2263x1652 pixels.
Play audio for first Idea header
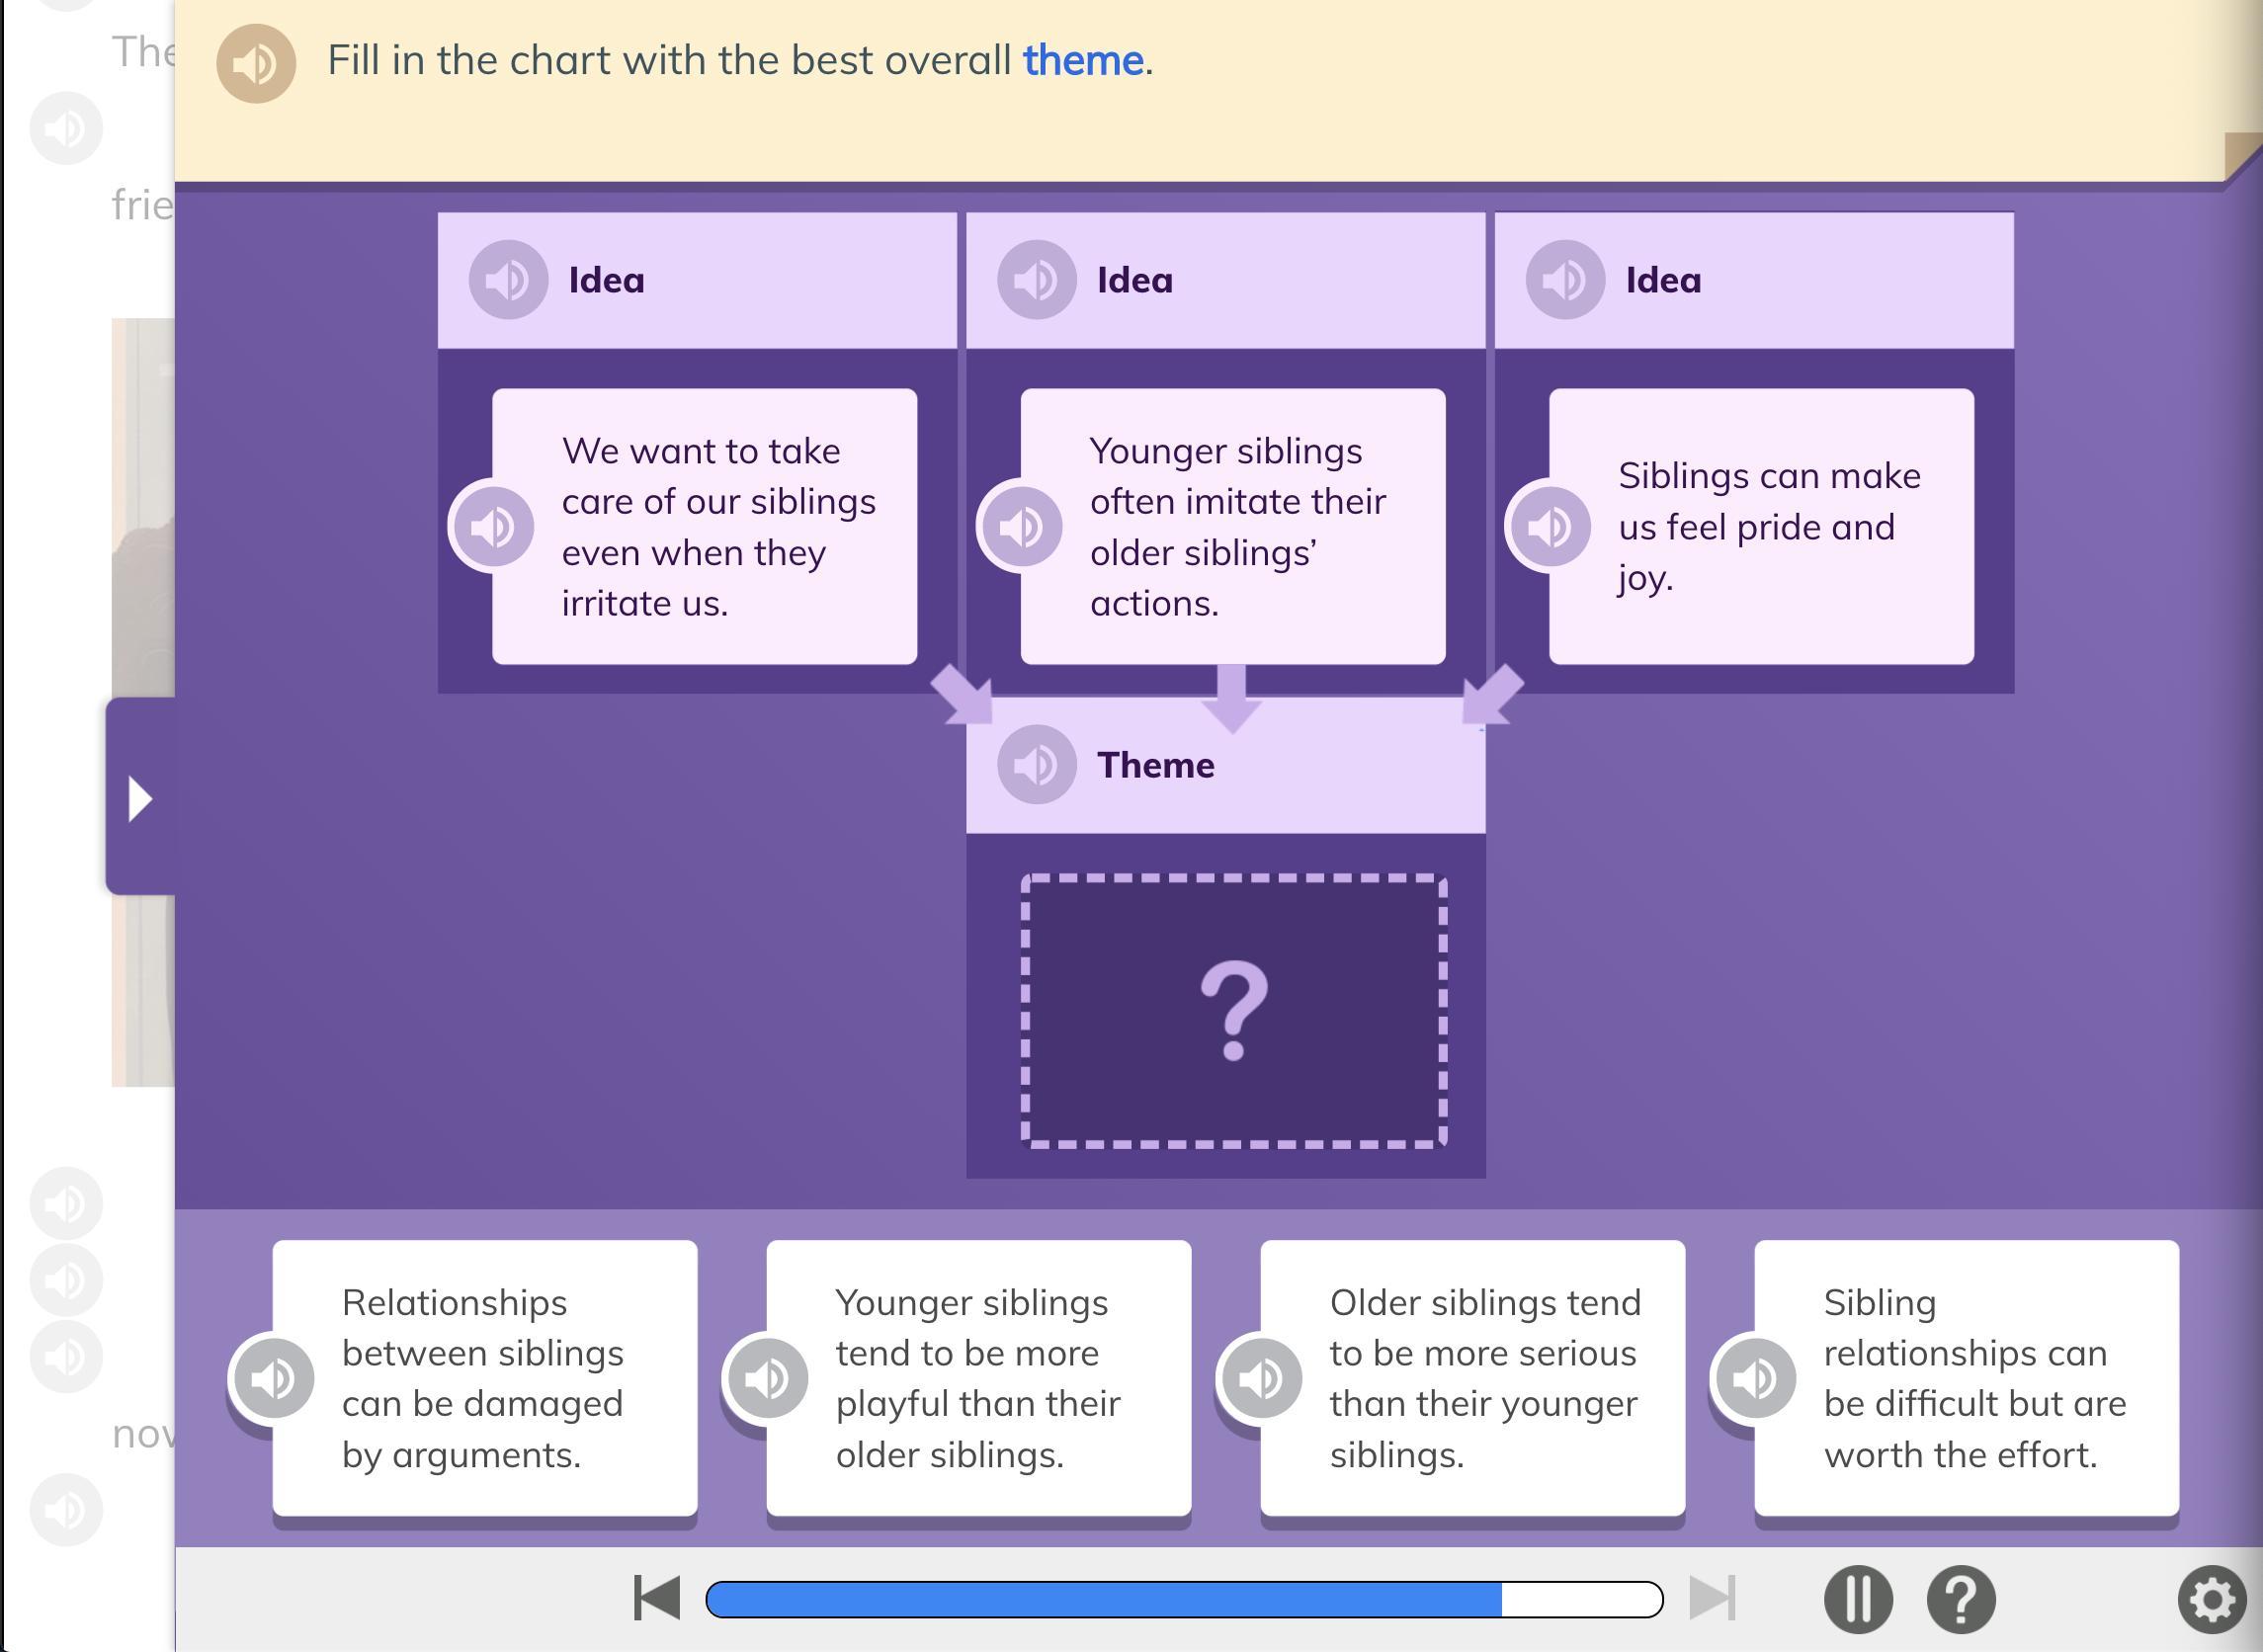pos(508,280)
